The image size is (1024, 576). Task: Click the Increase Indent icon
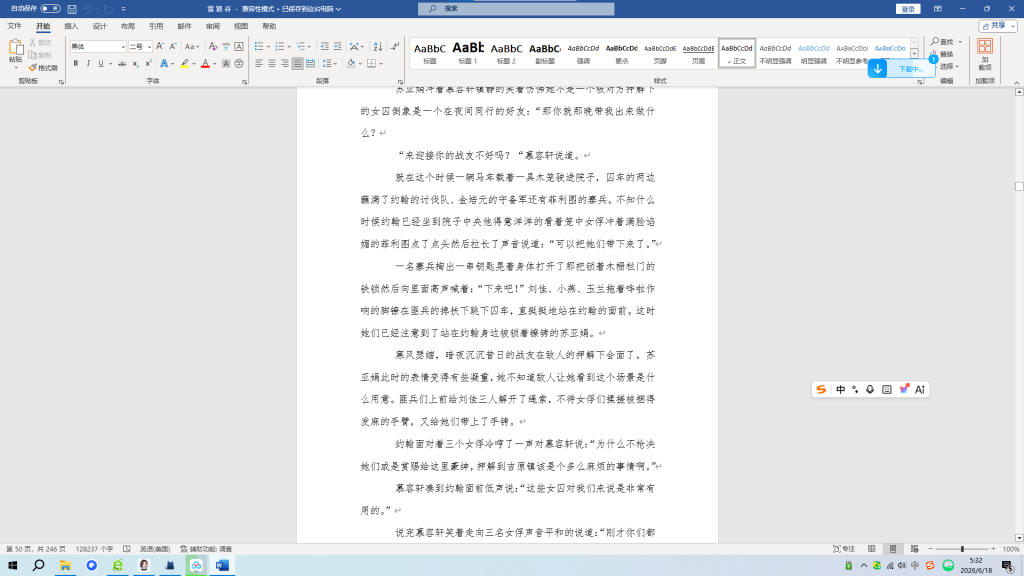pyautogui.click(x=338, y=46)
